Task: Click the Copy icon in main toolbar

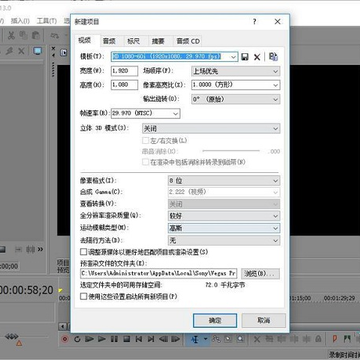Action: (23, 35)
